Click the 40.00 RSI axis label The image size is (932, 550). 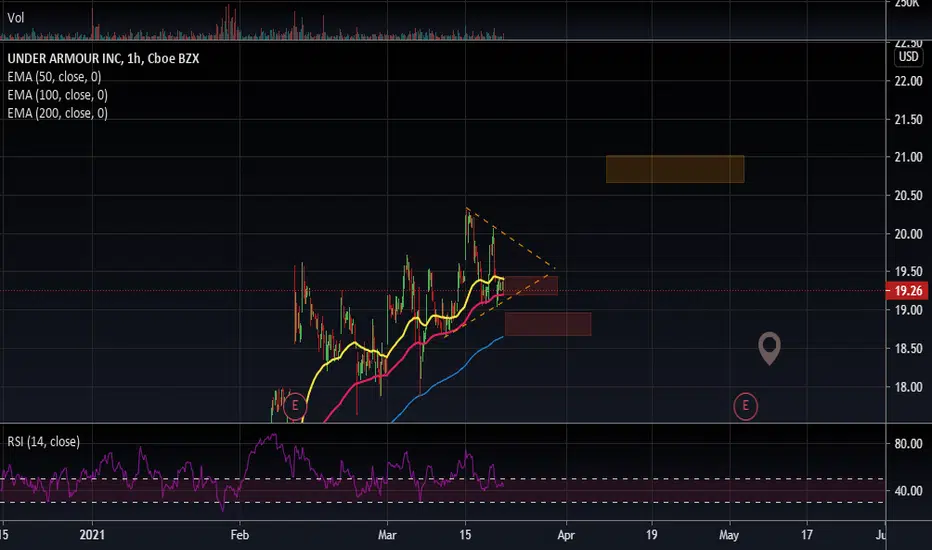908,491
